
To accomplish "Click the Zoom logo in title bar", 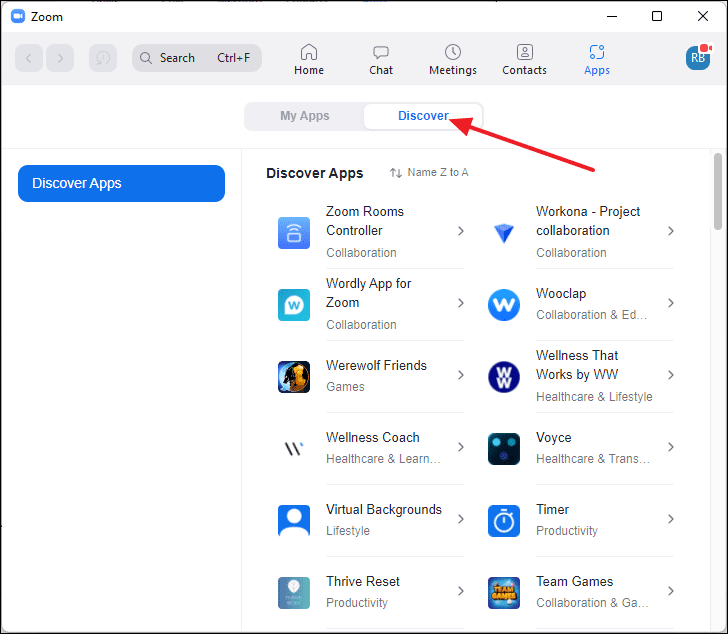I will tap(18, 17).
